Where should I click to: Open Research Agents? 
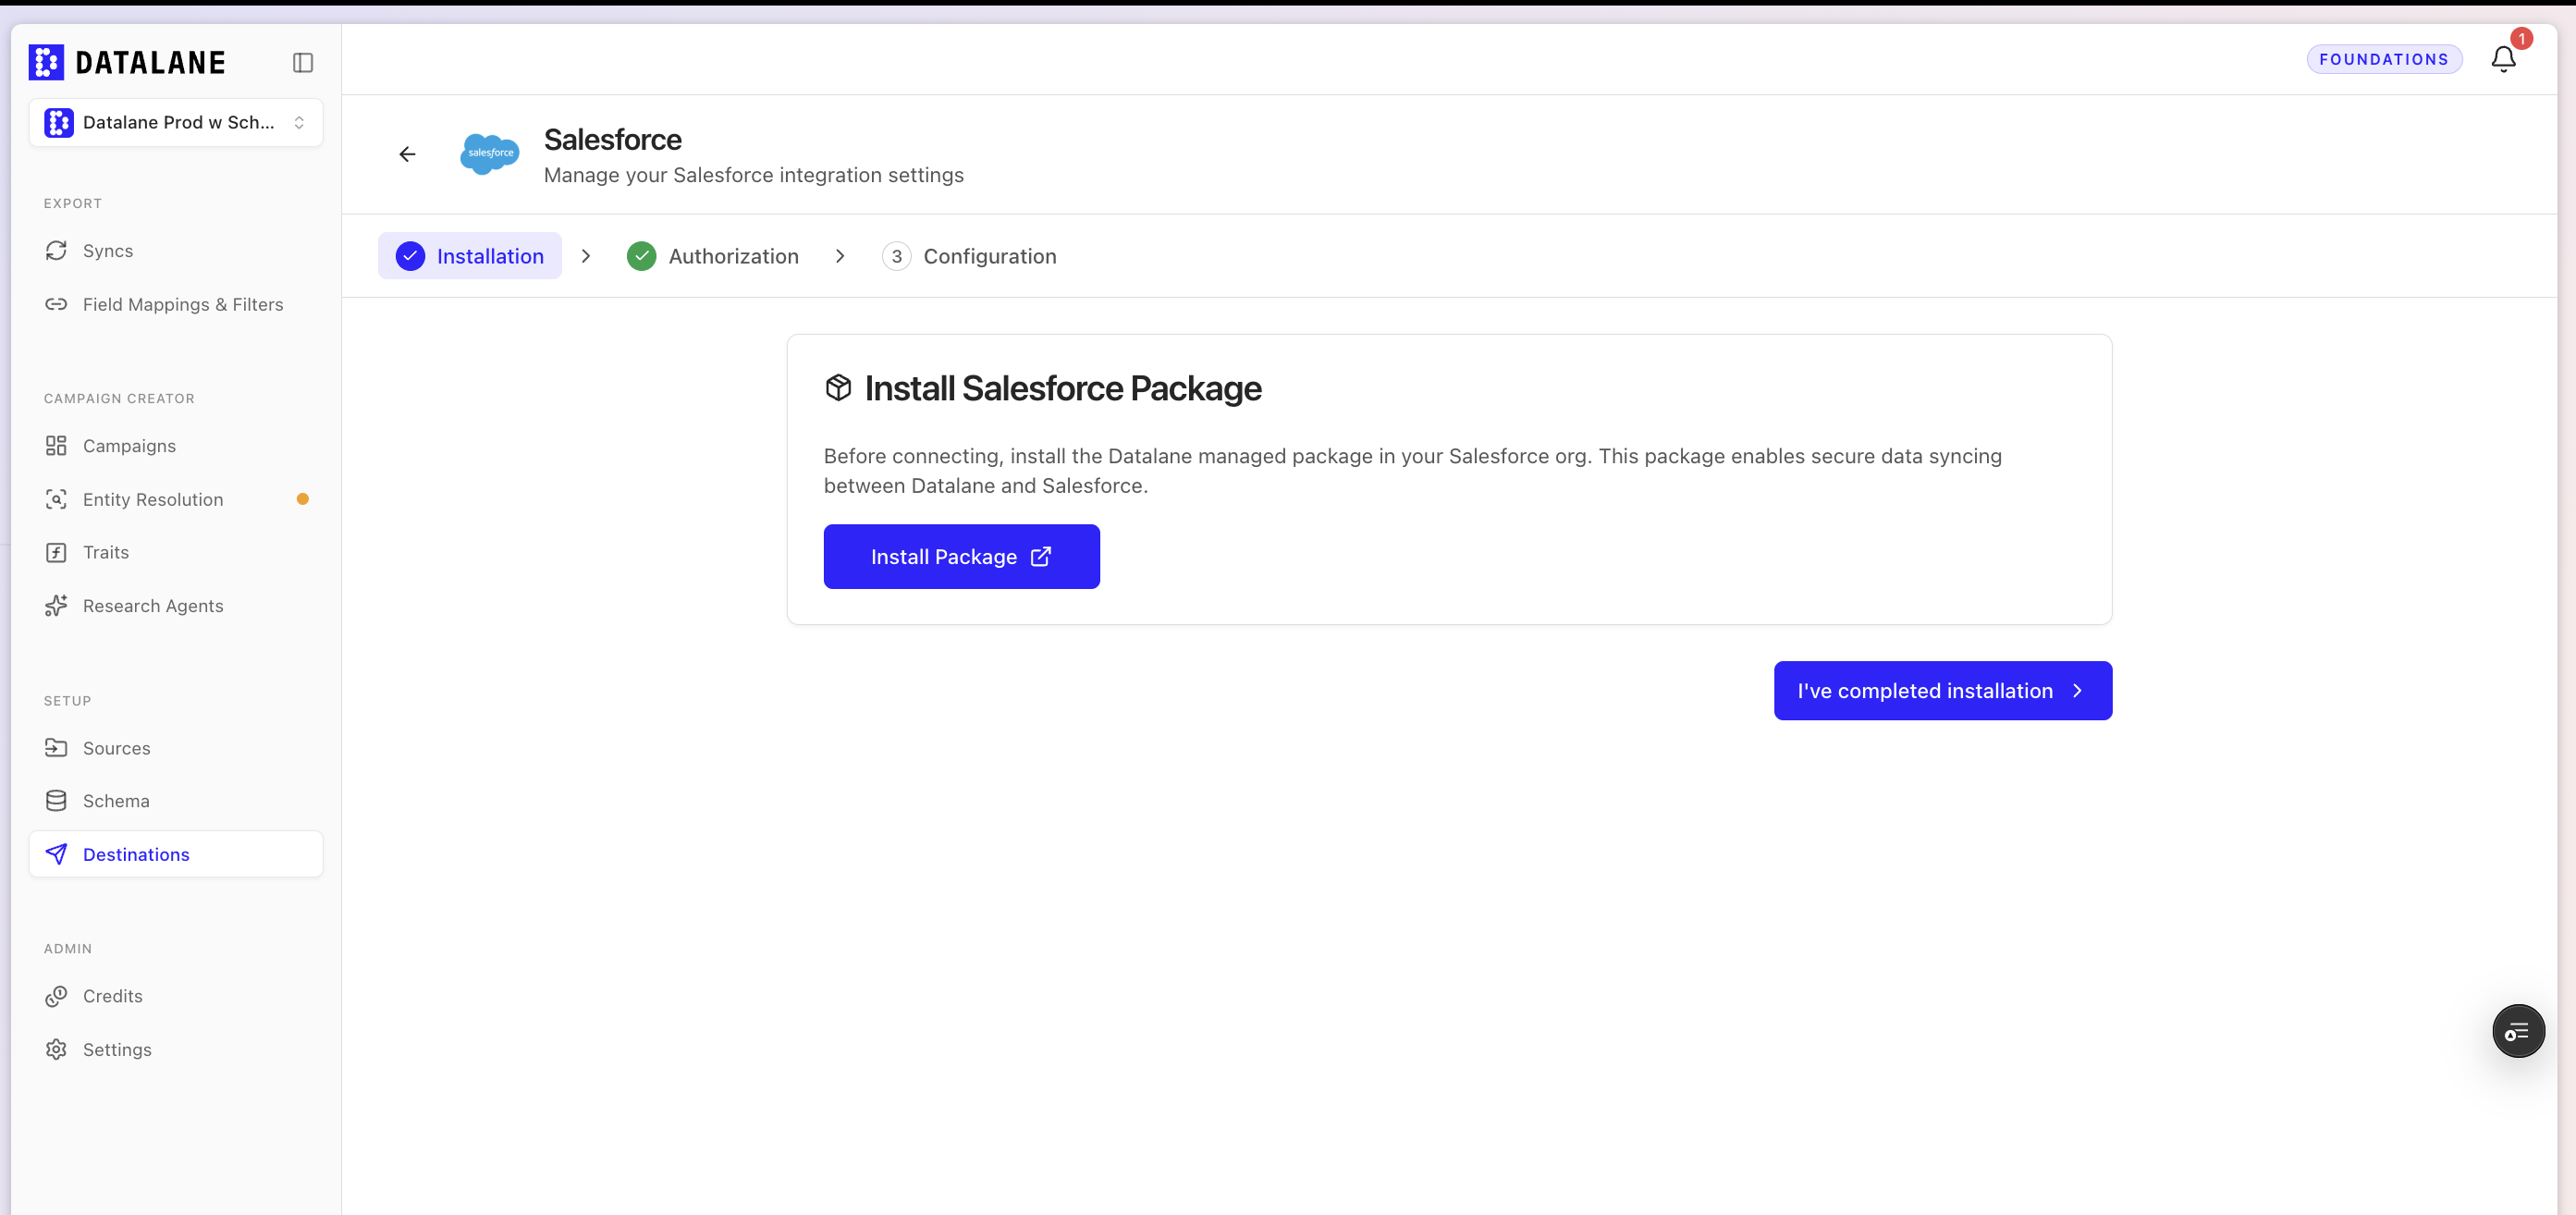click(x=176, y=606)
